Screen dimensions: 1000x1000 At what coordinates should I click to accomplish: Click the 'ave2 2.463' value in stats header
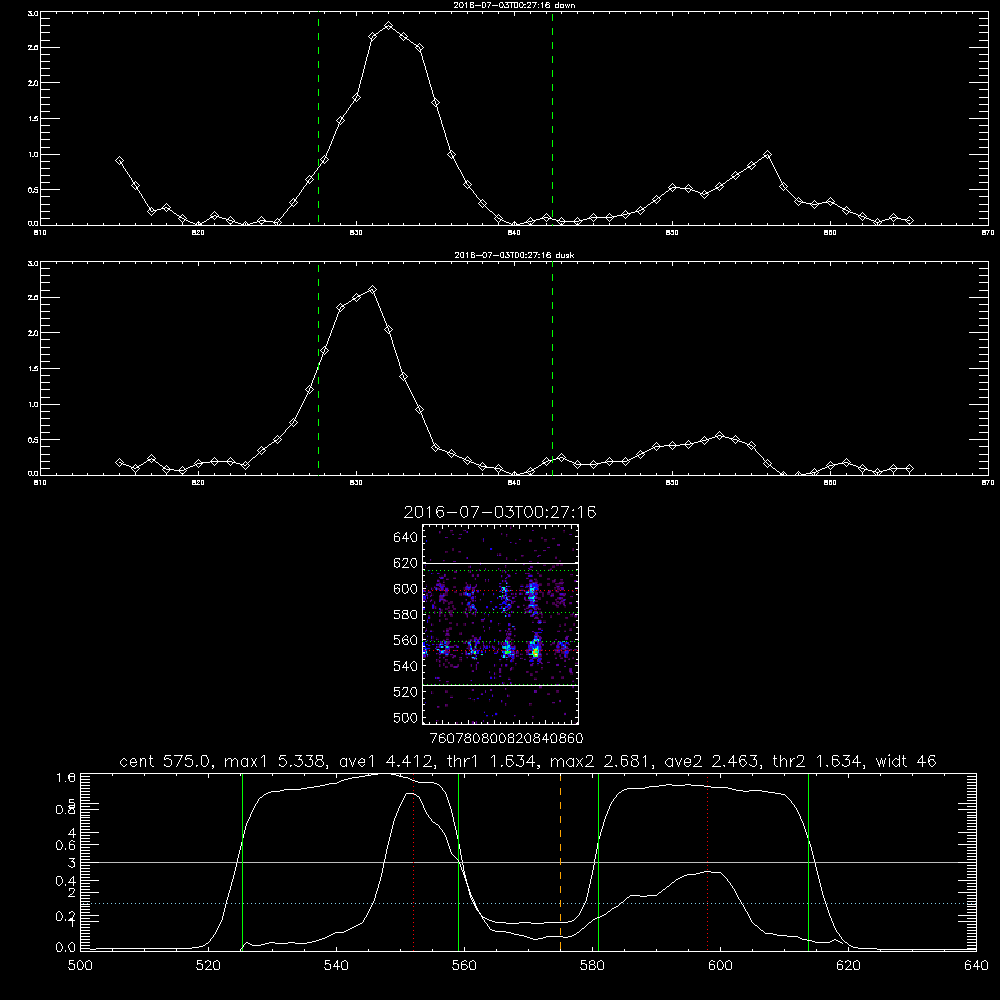tap(712, 761)
